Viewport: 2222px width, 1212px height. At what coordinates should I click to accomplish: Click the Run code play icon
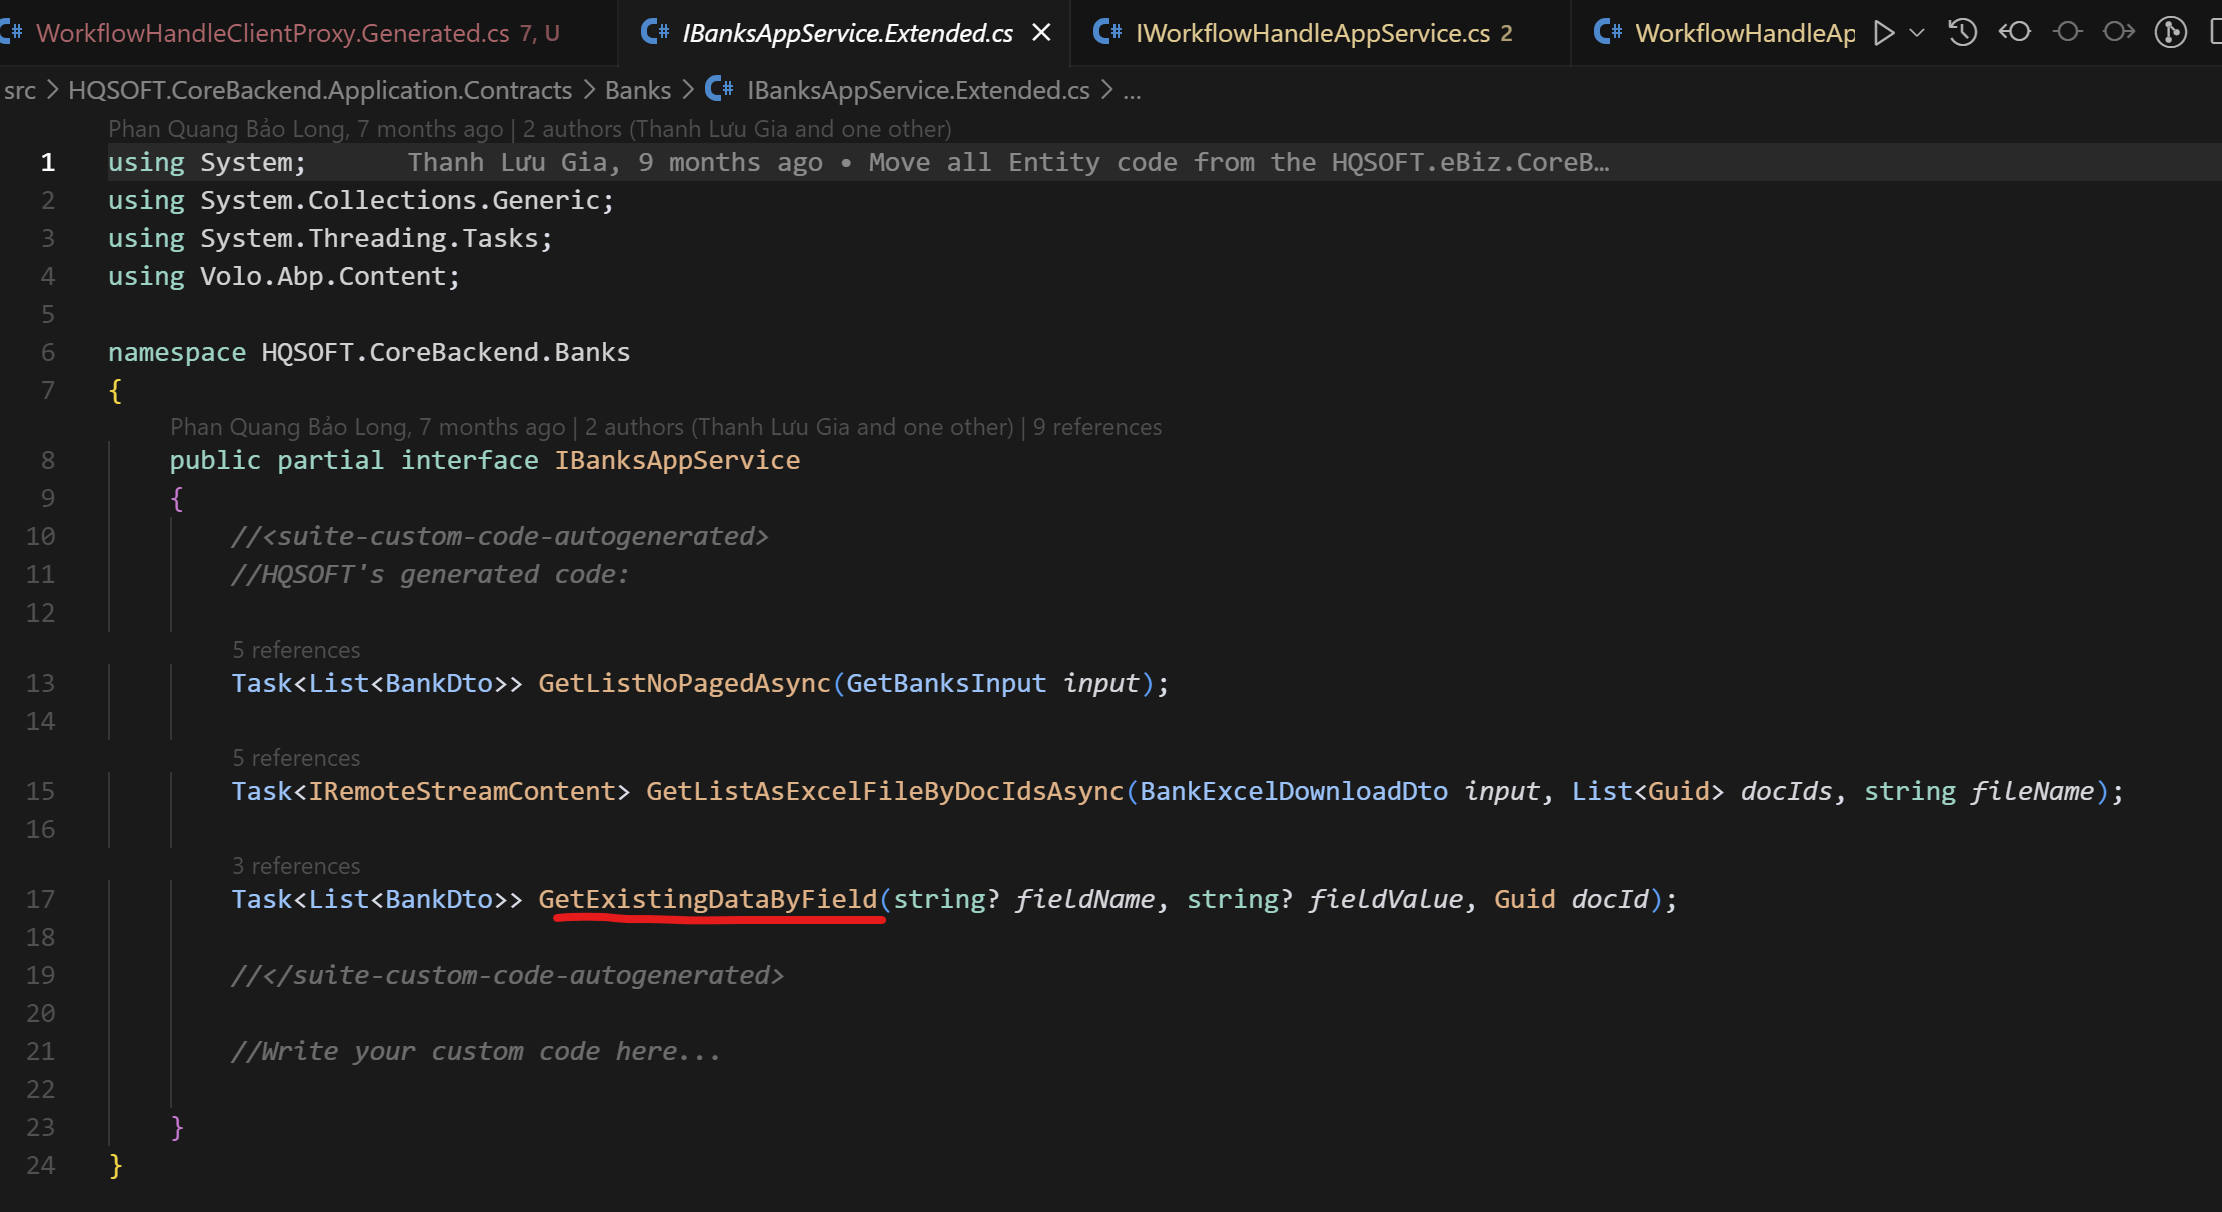tap(1884, 33)
